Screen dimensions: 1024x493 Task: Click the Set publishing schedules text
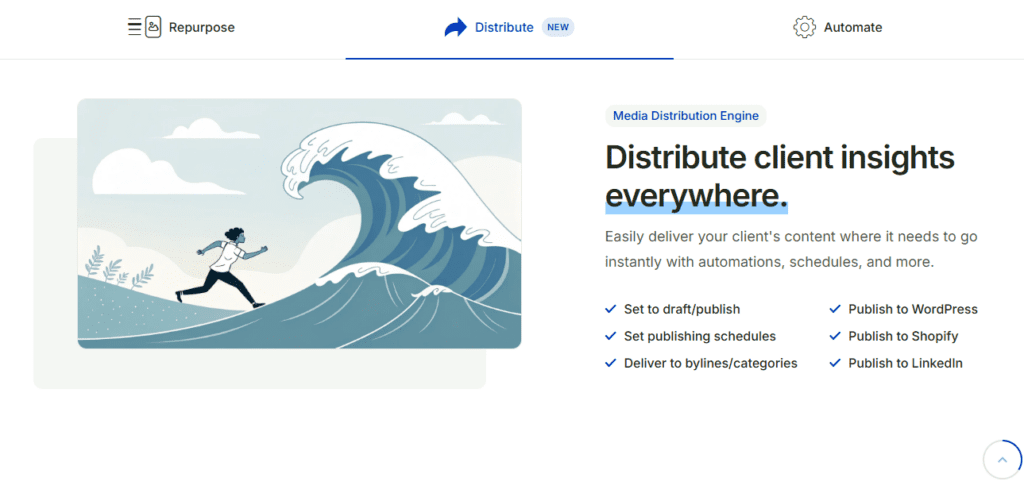click(699, 337)
